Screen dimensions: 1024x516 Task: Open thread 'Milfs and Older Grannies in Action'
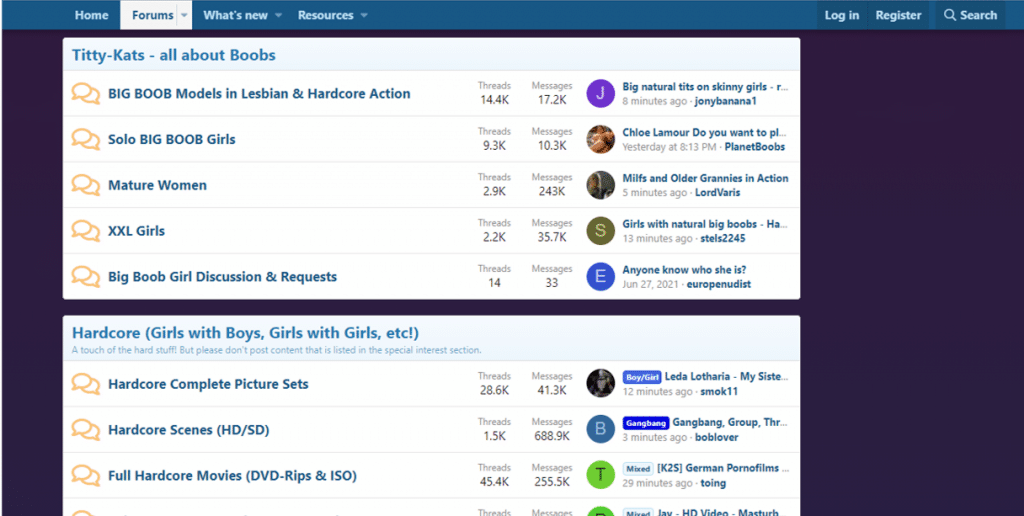click(705, 178)
